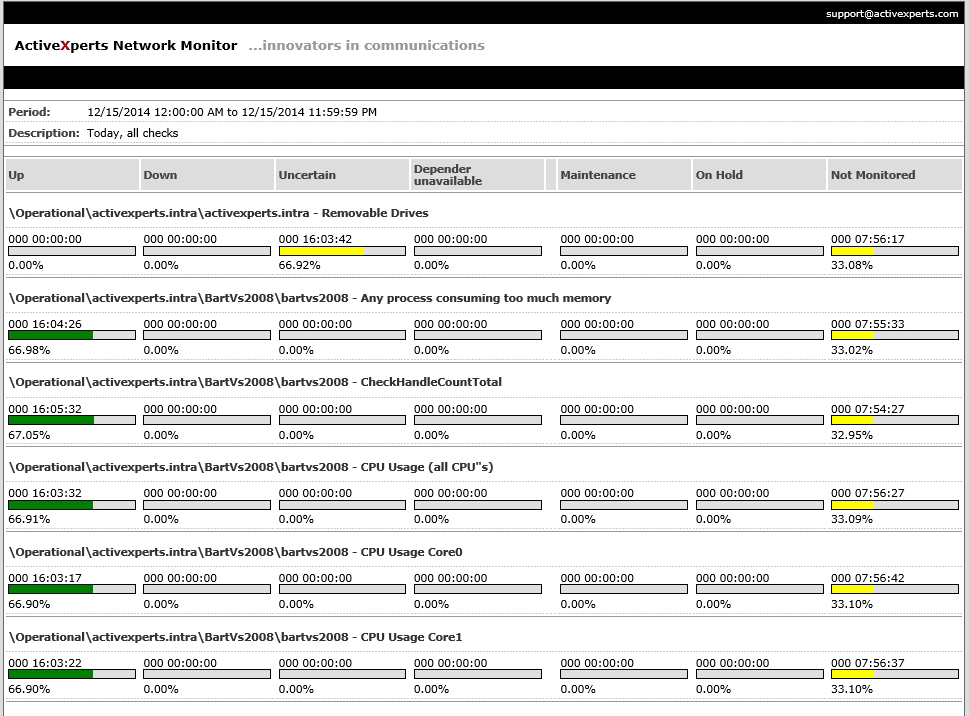Click the yellow Uncertain bar for Removable Drives

pos(321,251)
